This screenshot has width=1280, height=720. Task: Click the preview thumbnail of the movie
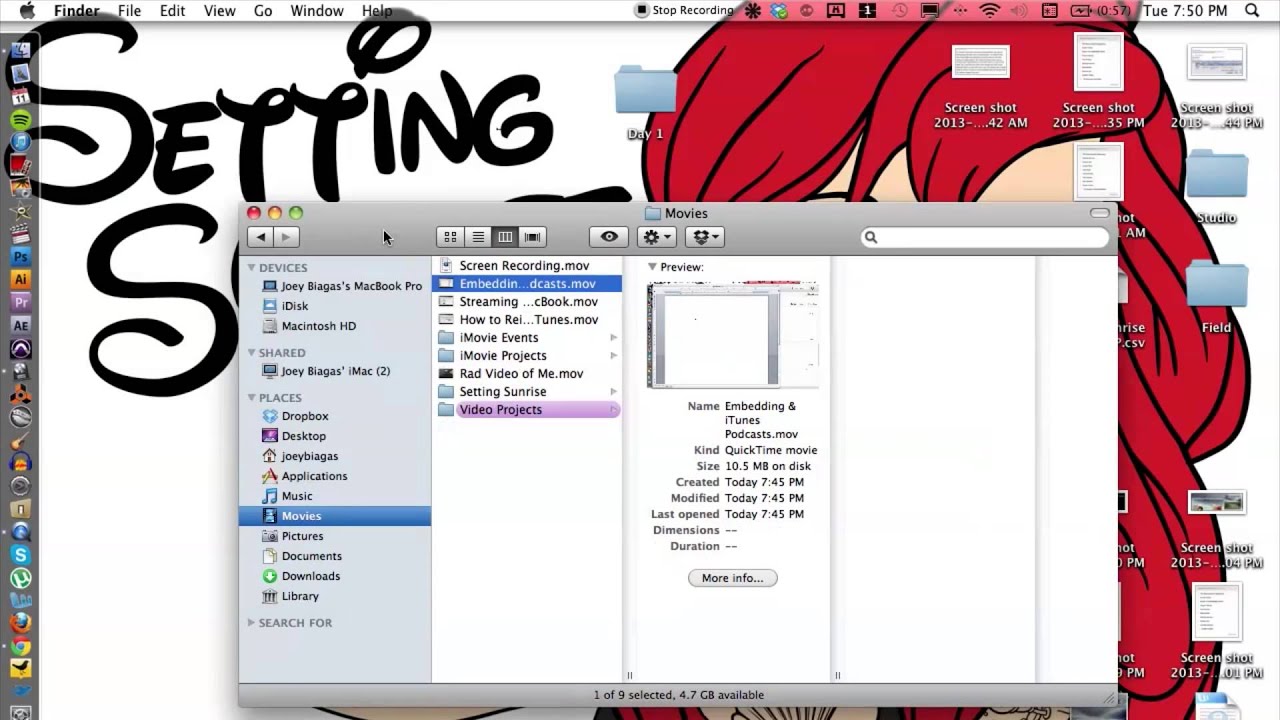click(x=733, y=335)
